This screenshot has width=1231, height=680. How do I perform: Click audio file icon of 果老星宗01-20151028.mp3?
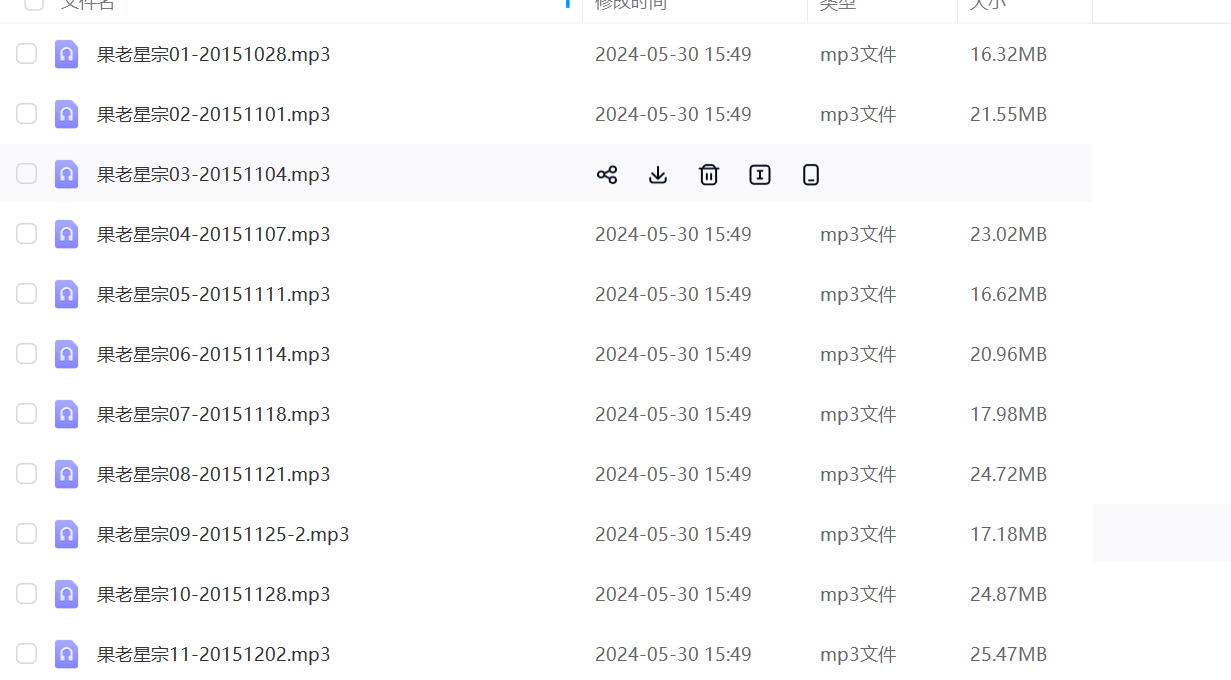point(67,54)
